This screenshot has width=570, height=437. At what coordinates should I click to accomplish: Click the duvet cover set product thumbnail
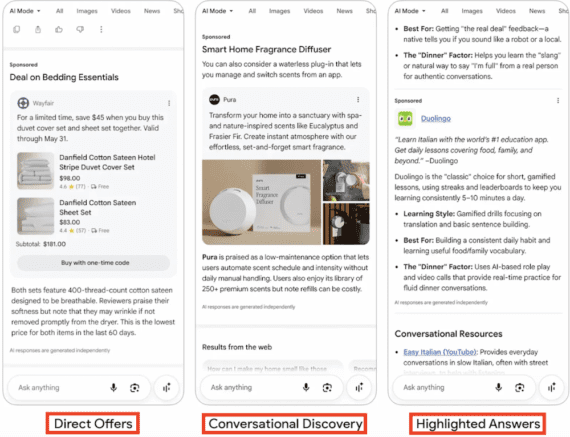[35, 171]
